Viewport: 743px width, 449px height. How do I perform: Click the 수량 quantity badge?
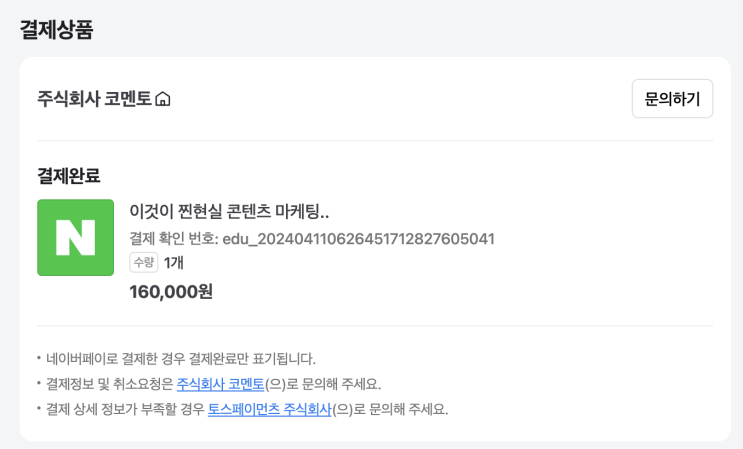tap(143, 263)
